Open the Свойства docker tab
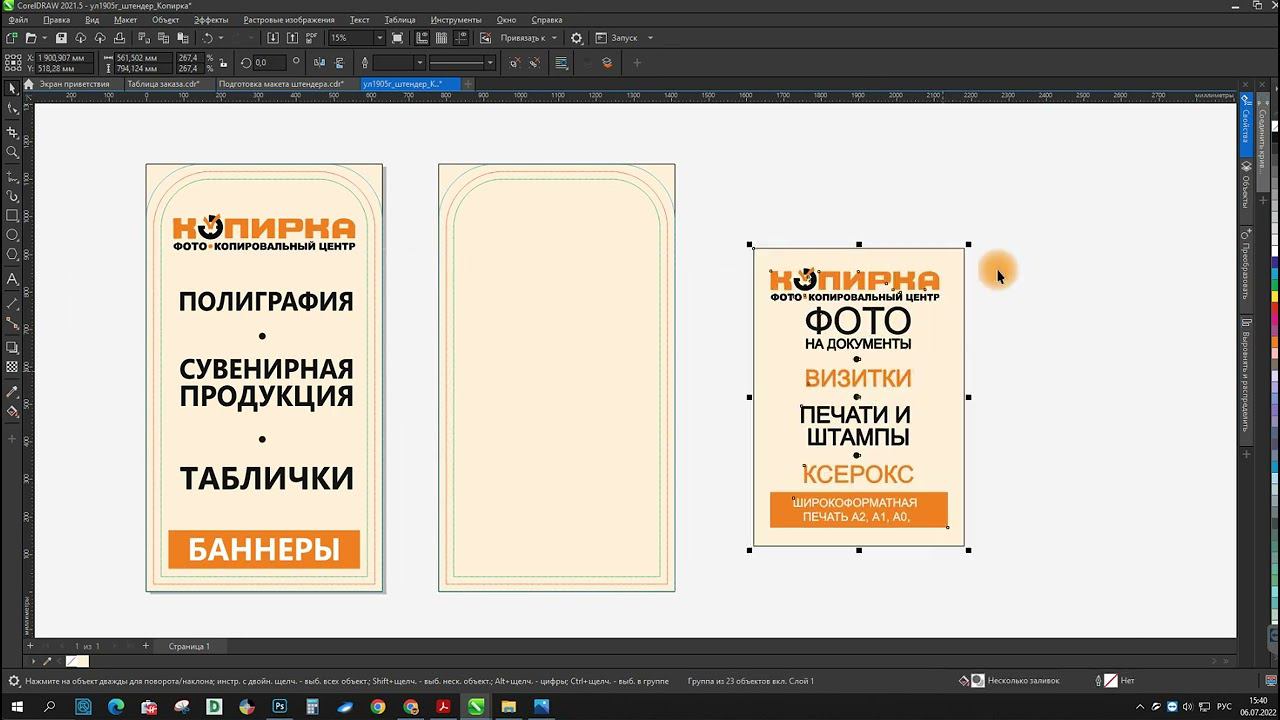The width and height of the screenshot is (1280, 720). pos(1246,125)
